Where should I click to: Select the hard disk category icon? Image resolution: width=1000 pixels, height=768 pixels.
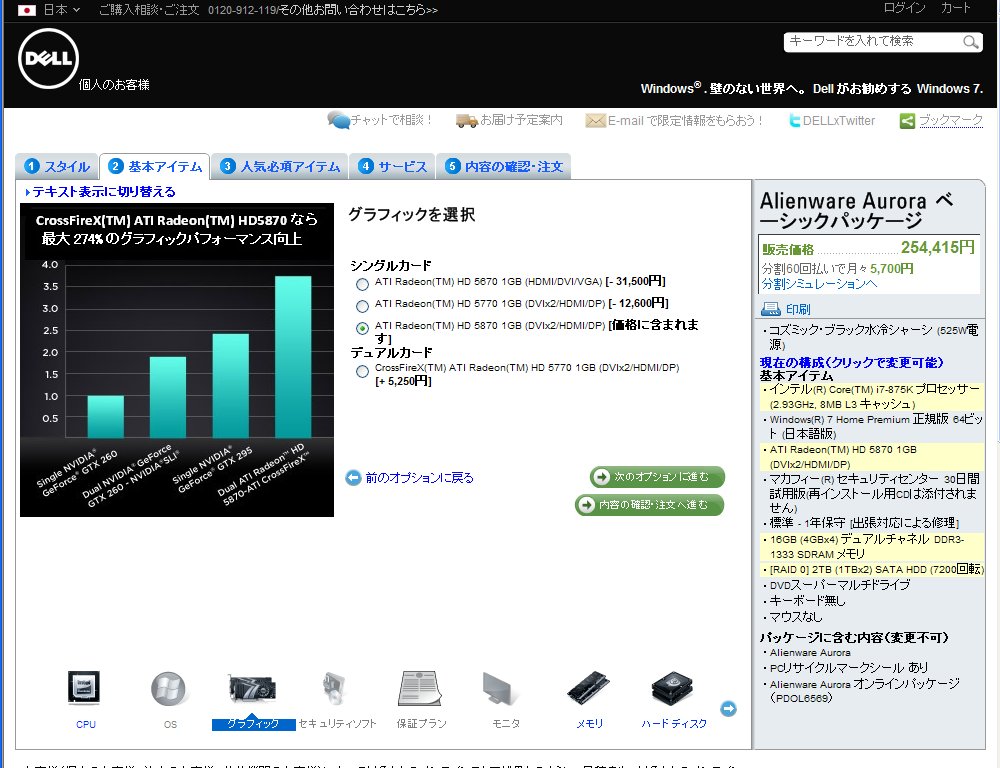(x=673, y=688)
